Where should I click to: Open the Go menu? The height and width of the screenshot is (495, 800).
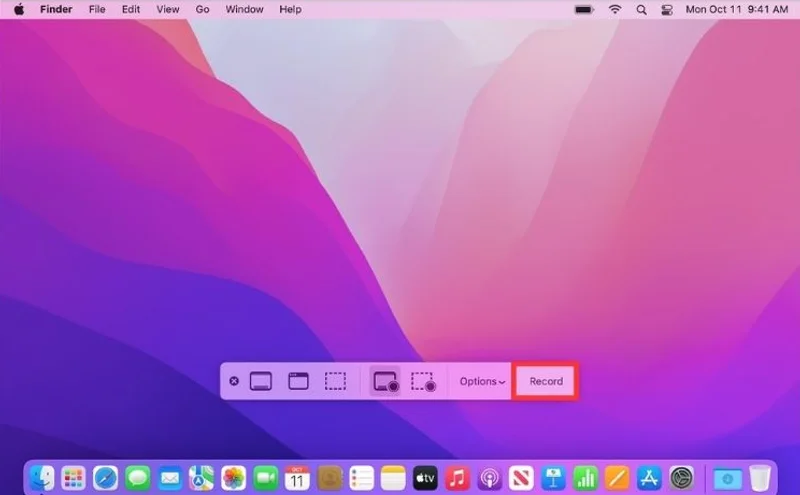[203, 9]
